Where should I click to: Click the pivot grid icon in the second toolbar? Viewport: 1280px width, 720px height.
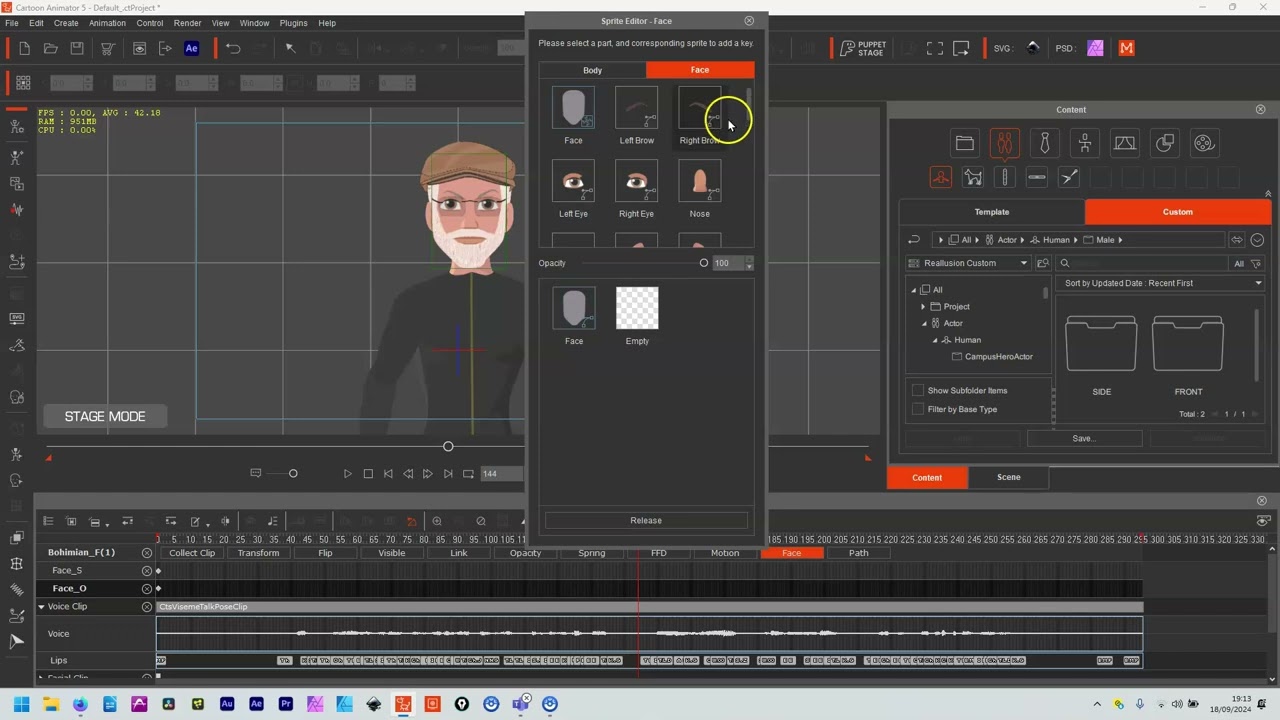(x=23, y=83)
